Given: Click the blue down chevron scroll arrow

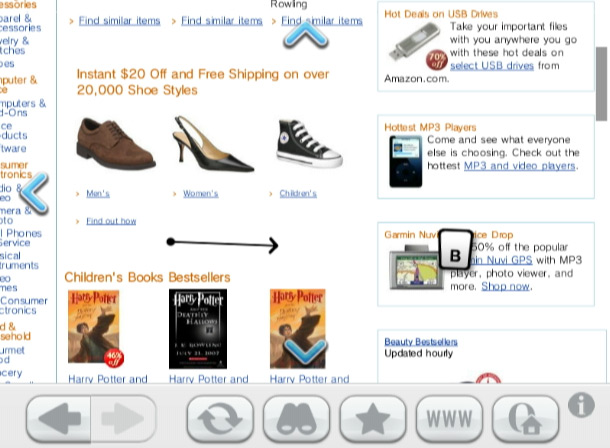Looking at the screenshot, I should [306, 352].
